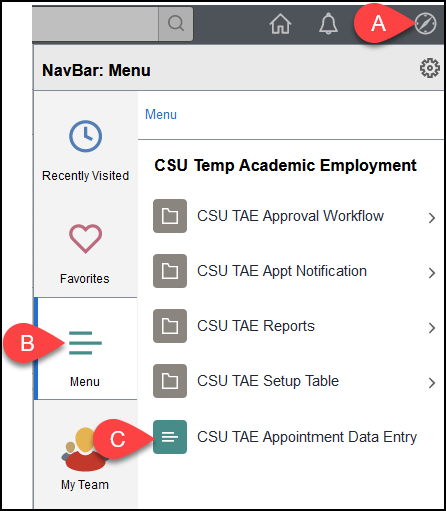Click the Menu breadcrumb link
This screenshot has width=446, height=511.
click(161, 115)
